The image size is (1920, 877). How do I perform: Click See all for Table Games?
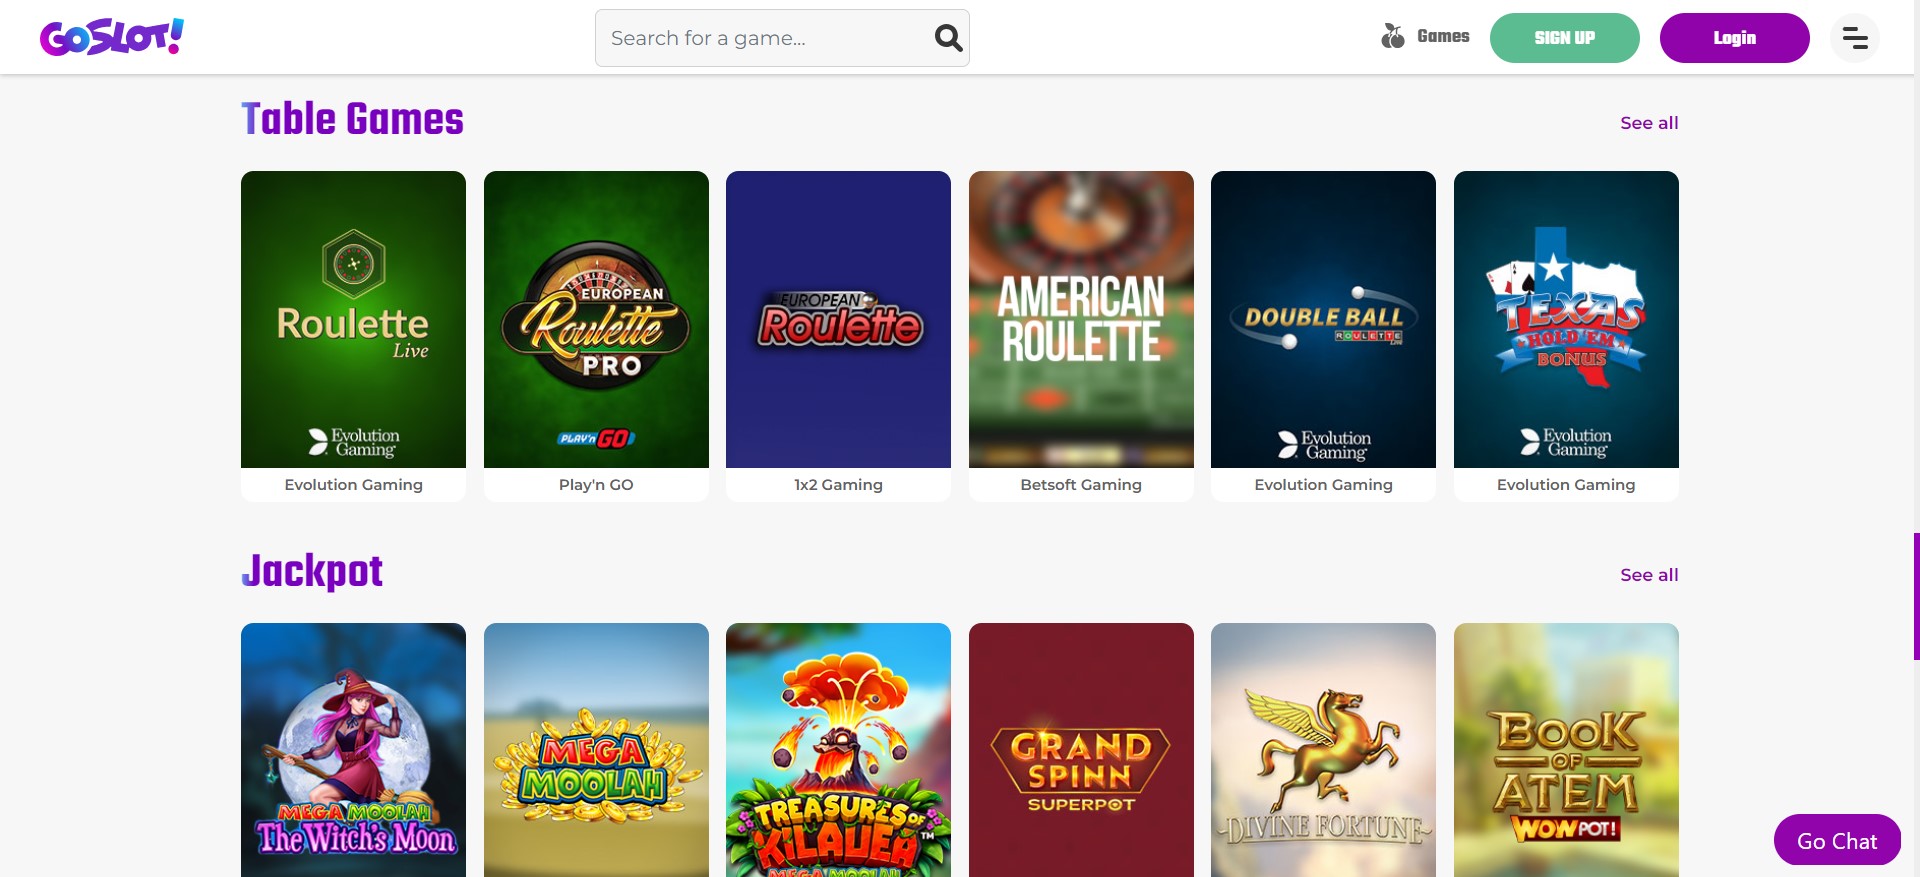click(x=1649, y=123)
